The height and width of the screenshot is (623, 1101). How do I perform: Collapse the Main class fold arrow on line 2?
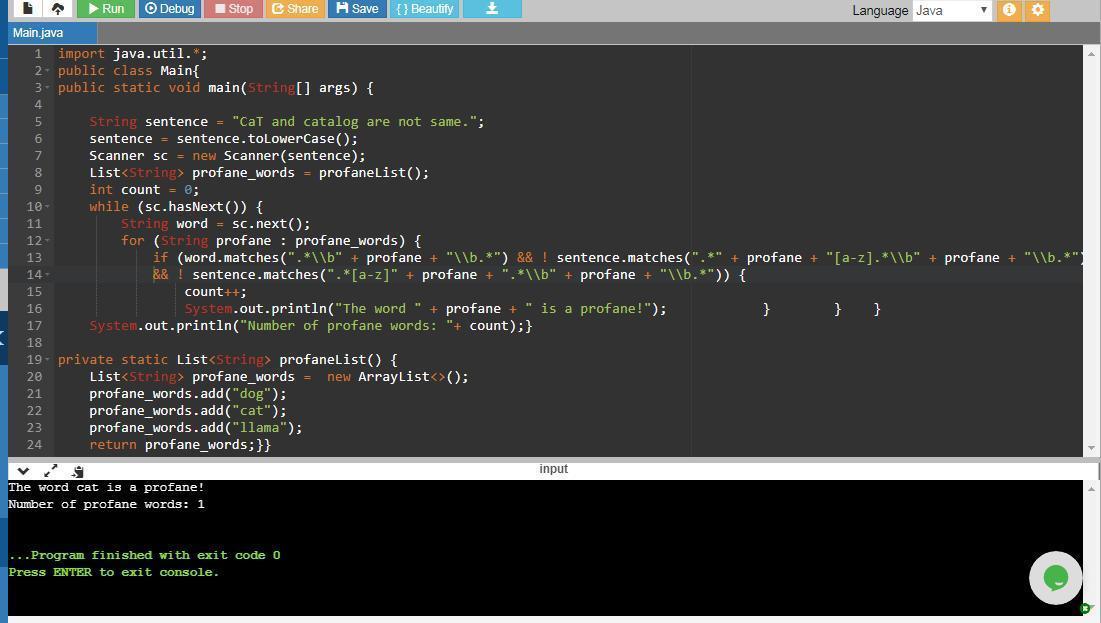point(47,71)
